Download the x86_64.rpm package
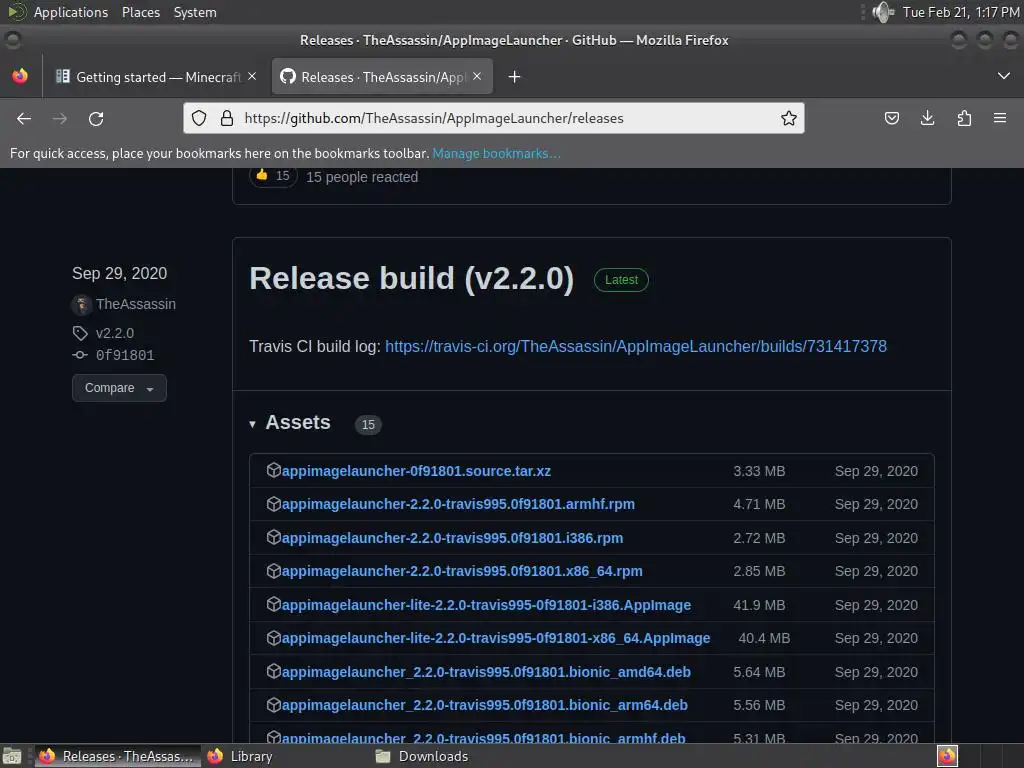 462,571
